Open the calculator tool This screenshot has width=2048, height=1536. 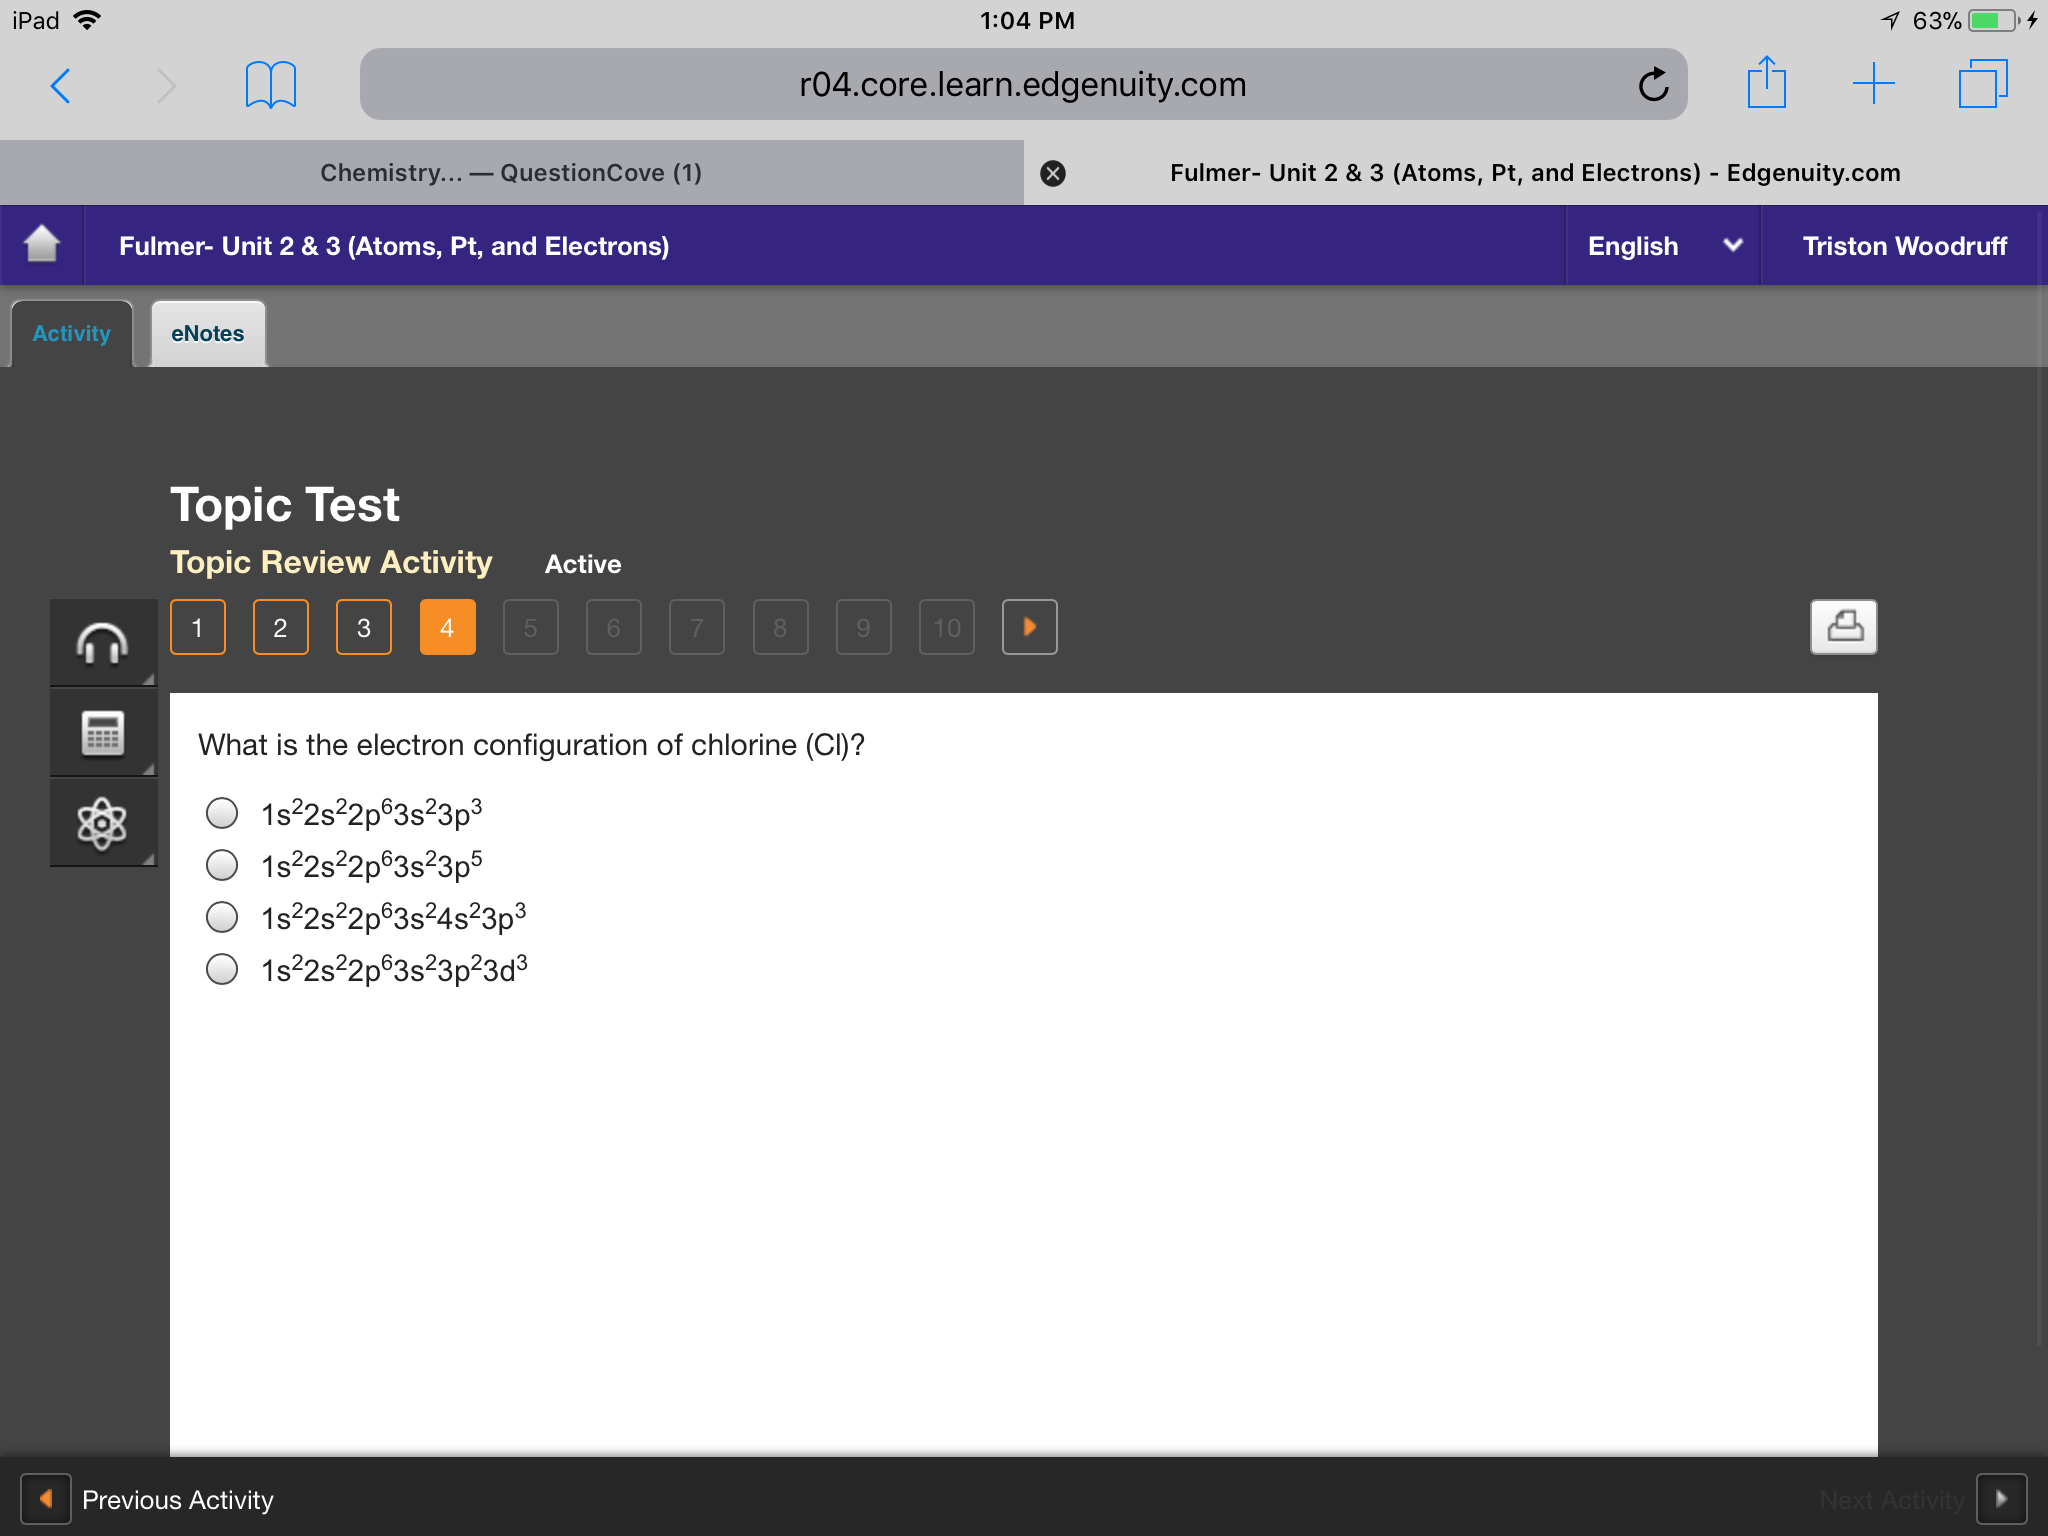[x=103, y=733]
